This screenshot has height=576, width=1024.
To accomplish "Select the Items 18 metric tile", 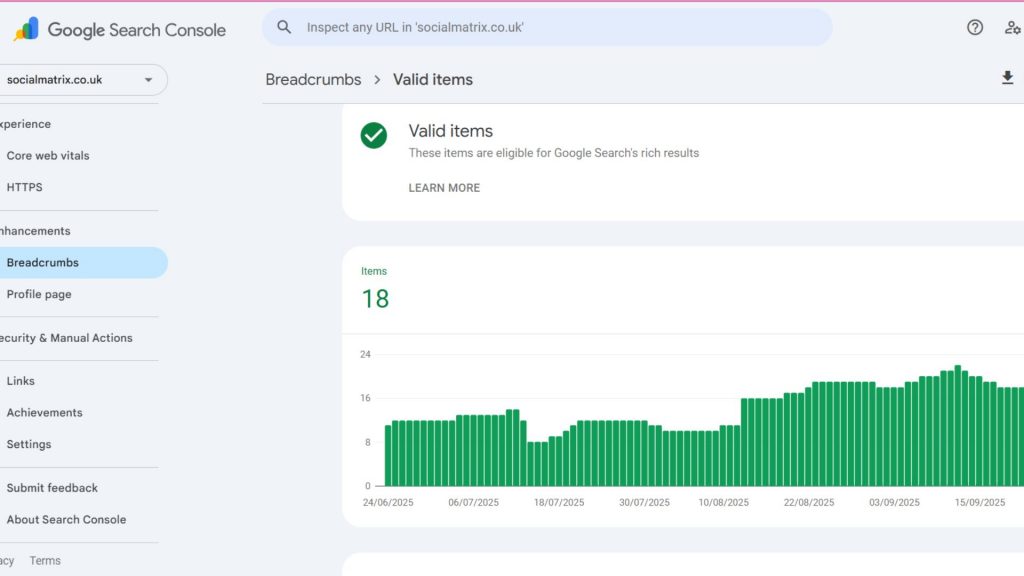I will coord(375,290).
